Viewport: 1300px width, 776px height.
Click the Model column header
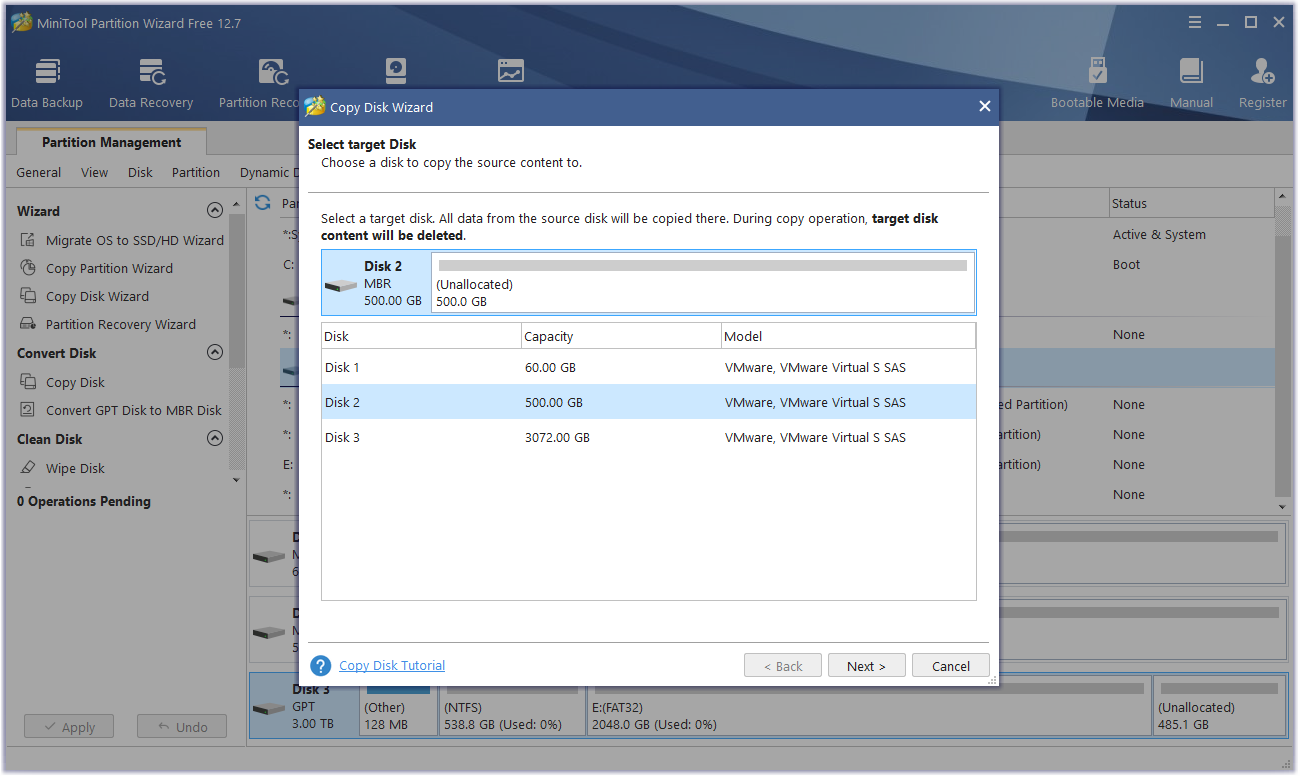tap(848, 336)
